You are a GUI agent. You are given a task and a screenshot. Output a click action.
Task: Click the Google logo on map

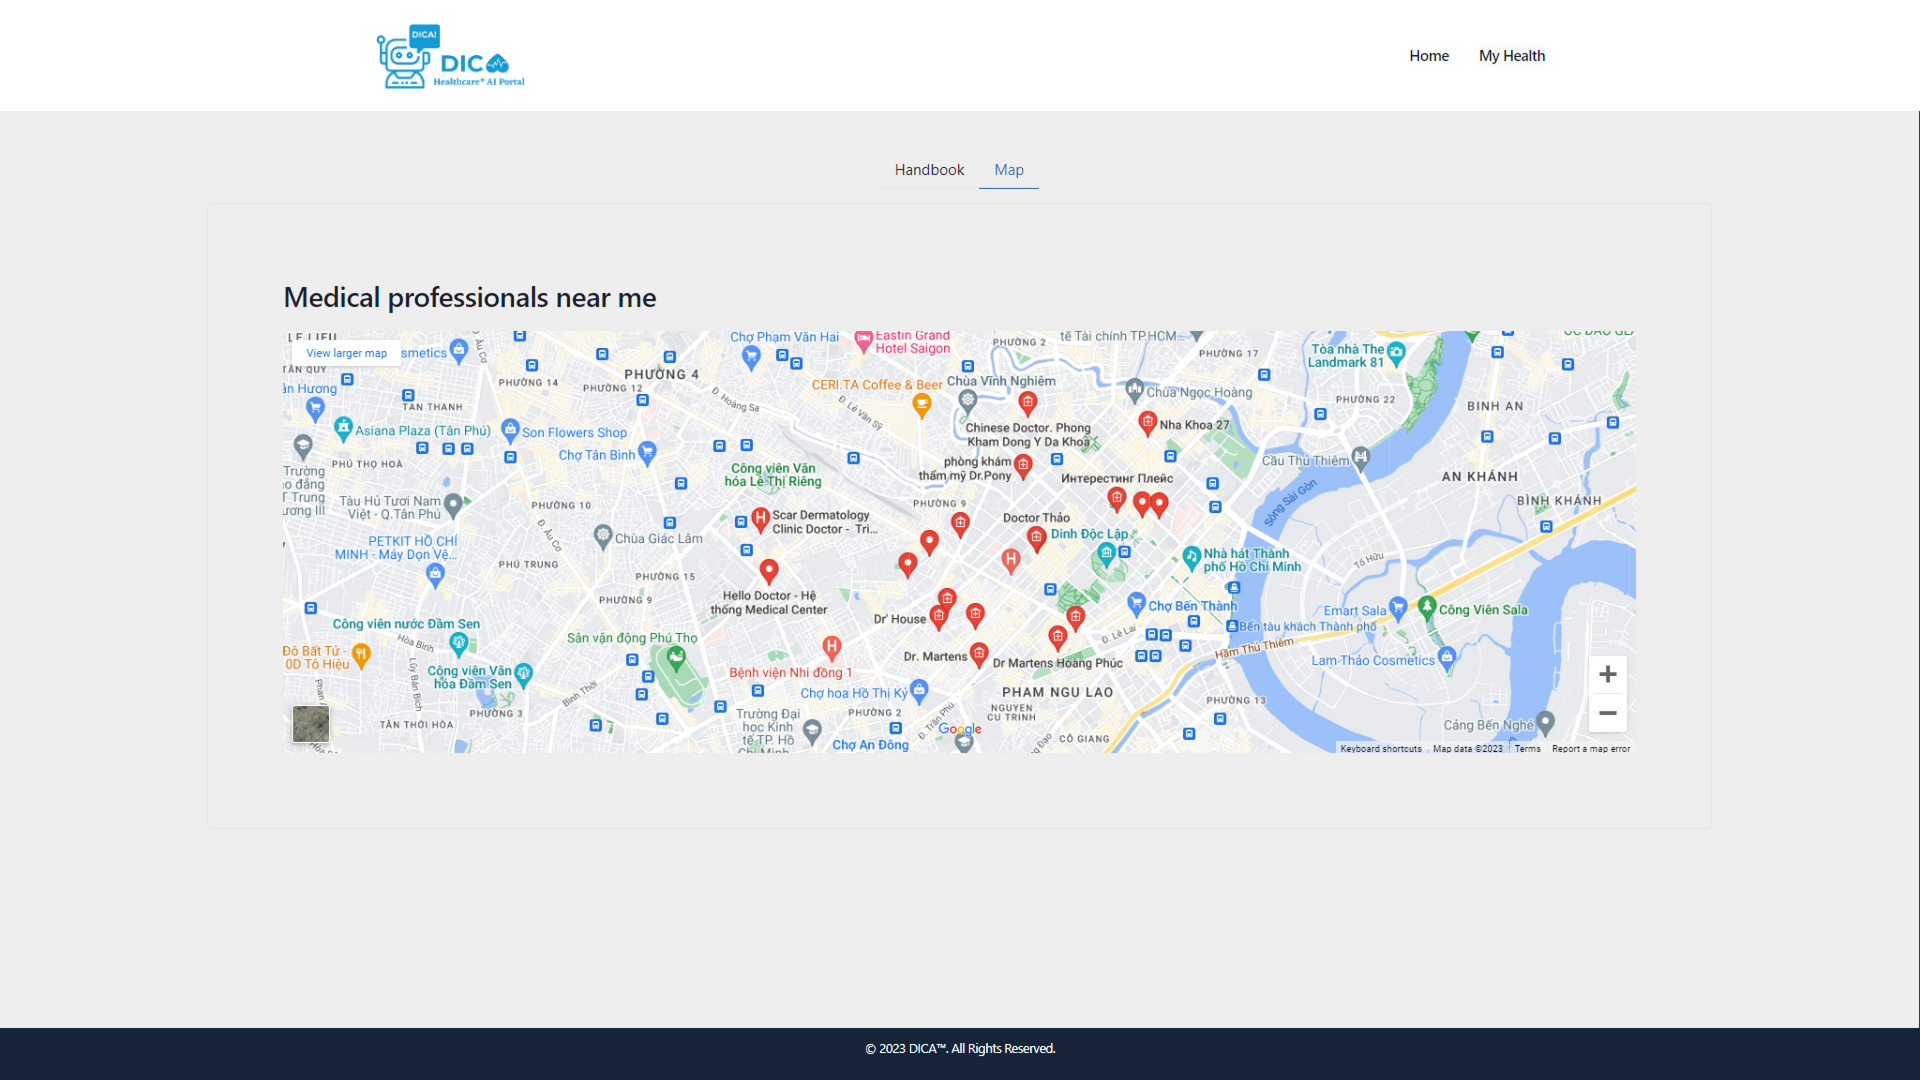click(x=959, y=729)
